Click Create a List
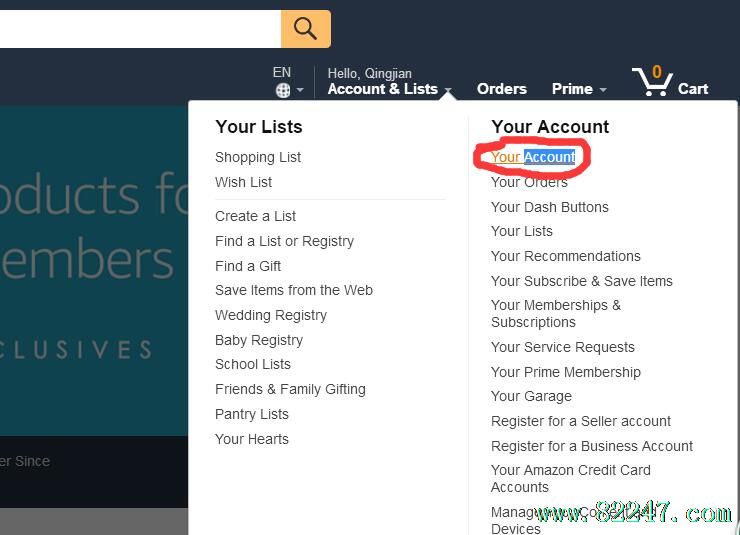The image size is (740, 535). [255, 216]
